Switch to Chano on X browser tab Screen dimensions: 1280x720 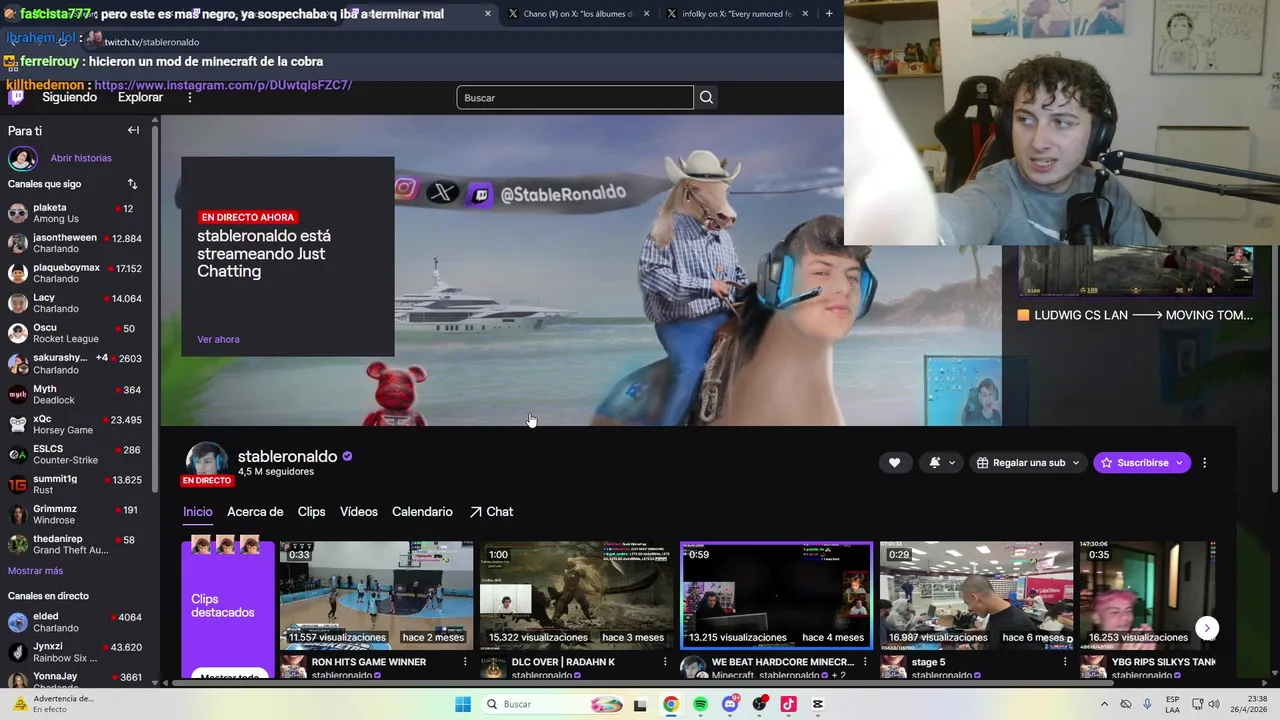click(x=577, y=14)
